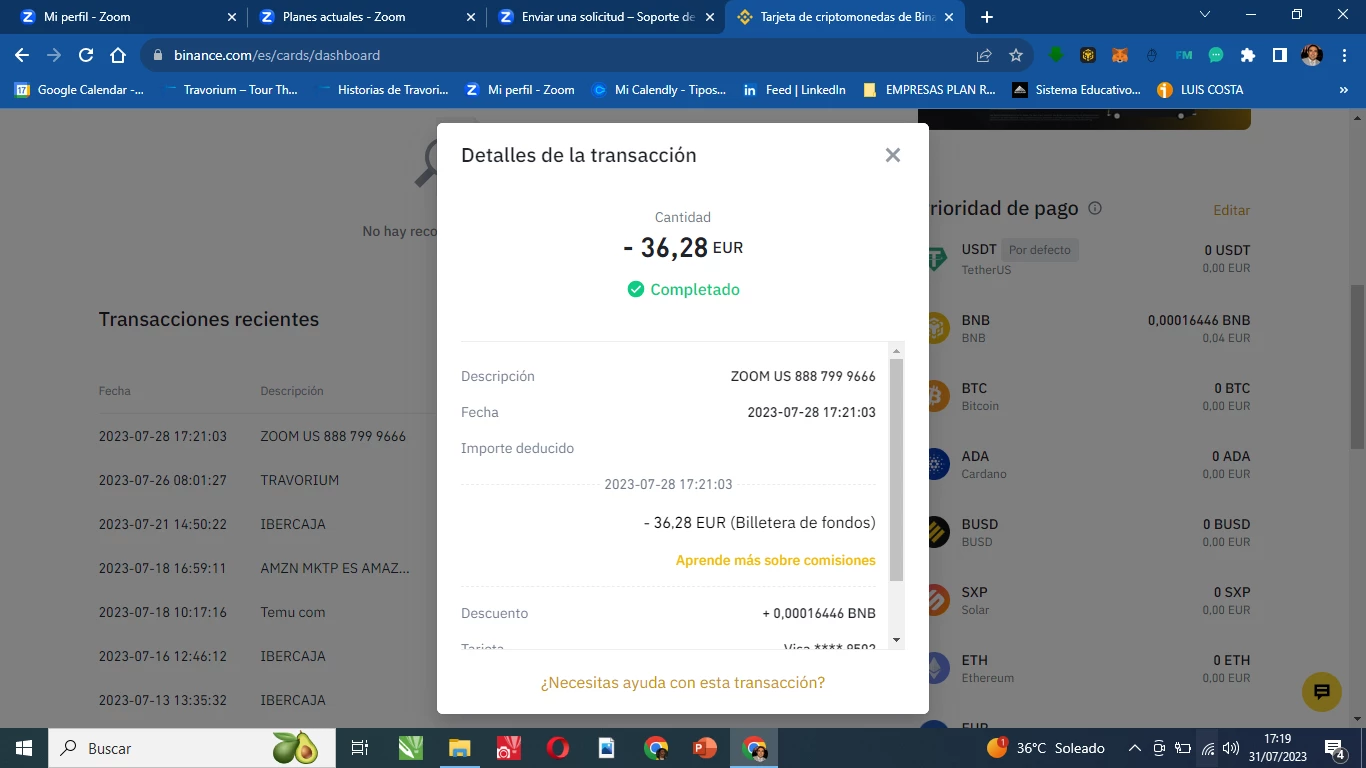1366x768 pixels.
Task: Select the ETH Ethereum coin icon
Action: pyautogui.click(x=936, y=668)
